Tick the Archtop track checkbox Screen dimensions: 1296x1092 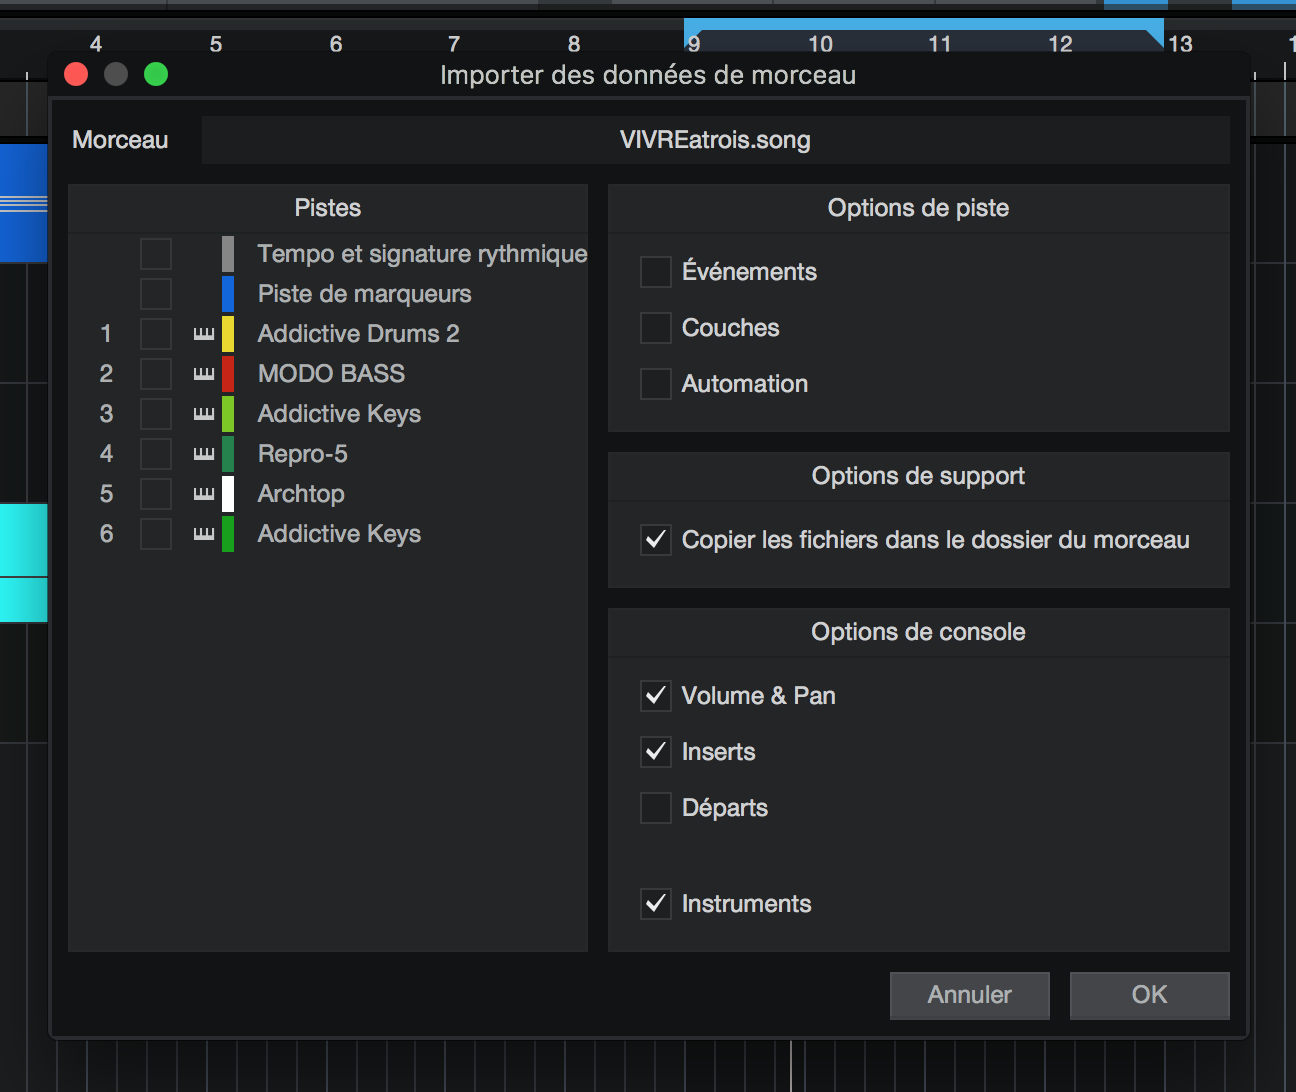(x=156, y=494)
